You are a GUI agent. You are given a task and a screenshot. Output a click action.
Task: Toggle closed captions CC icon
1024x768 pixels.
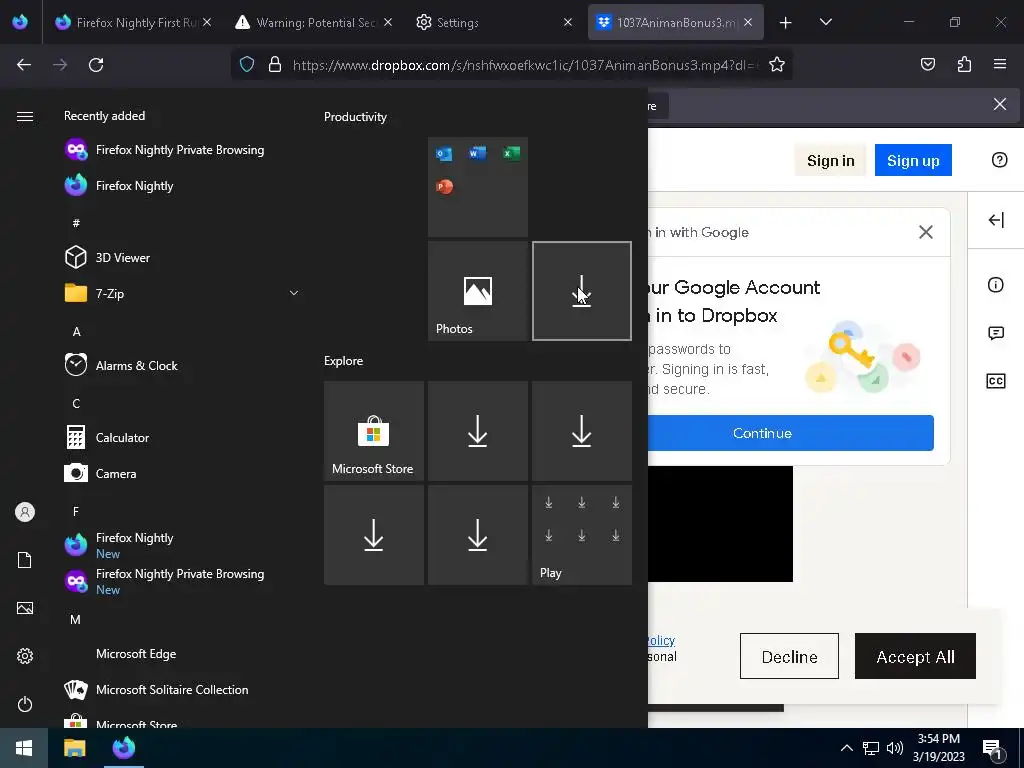click(x=995, y=381)
